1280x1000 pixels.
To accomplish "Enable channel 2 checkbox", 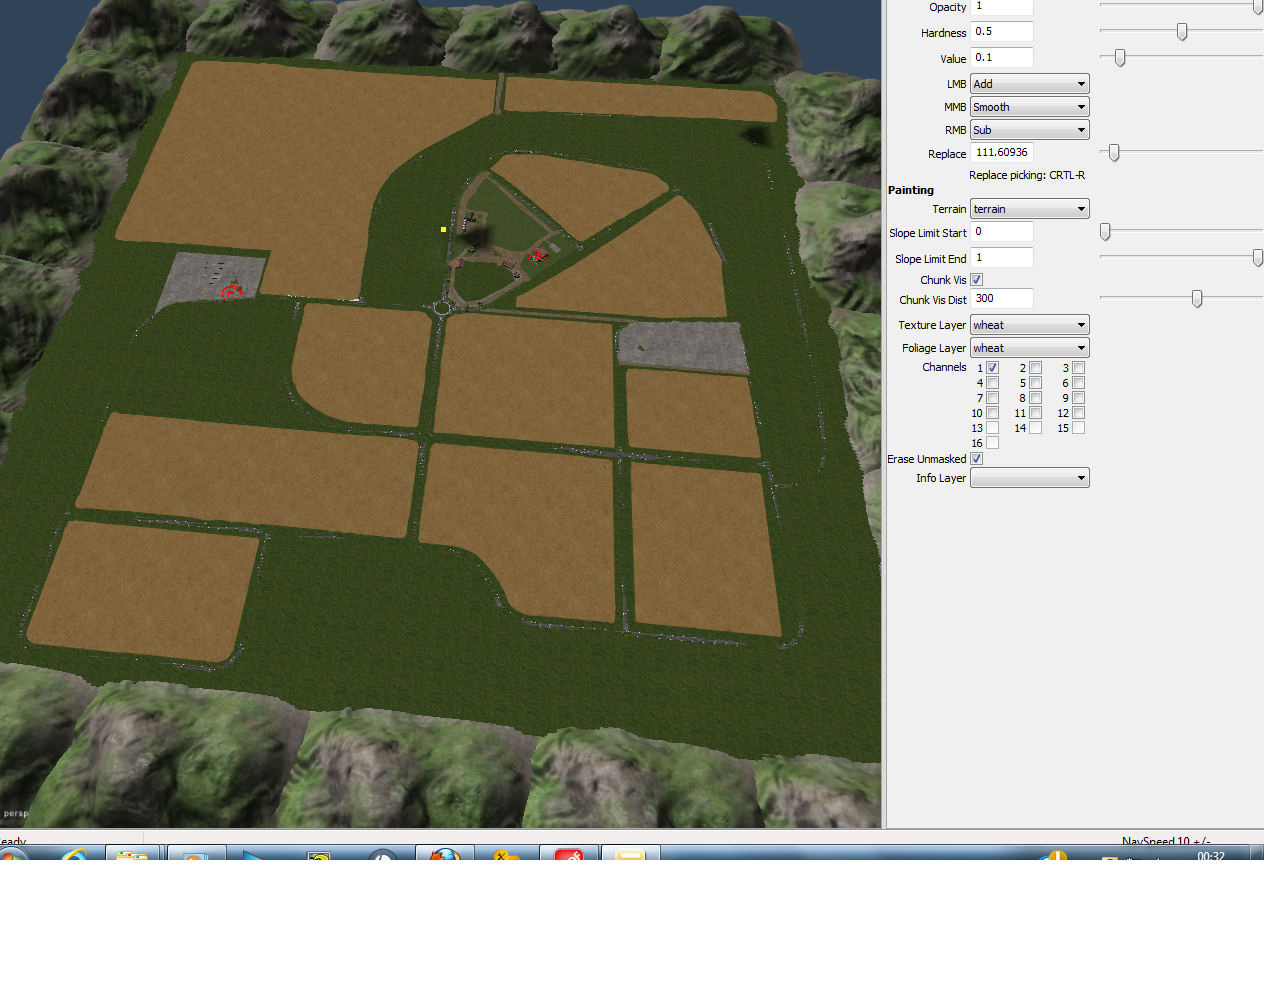I will [x=1035, y=368].
